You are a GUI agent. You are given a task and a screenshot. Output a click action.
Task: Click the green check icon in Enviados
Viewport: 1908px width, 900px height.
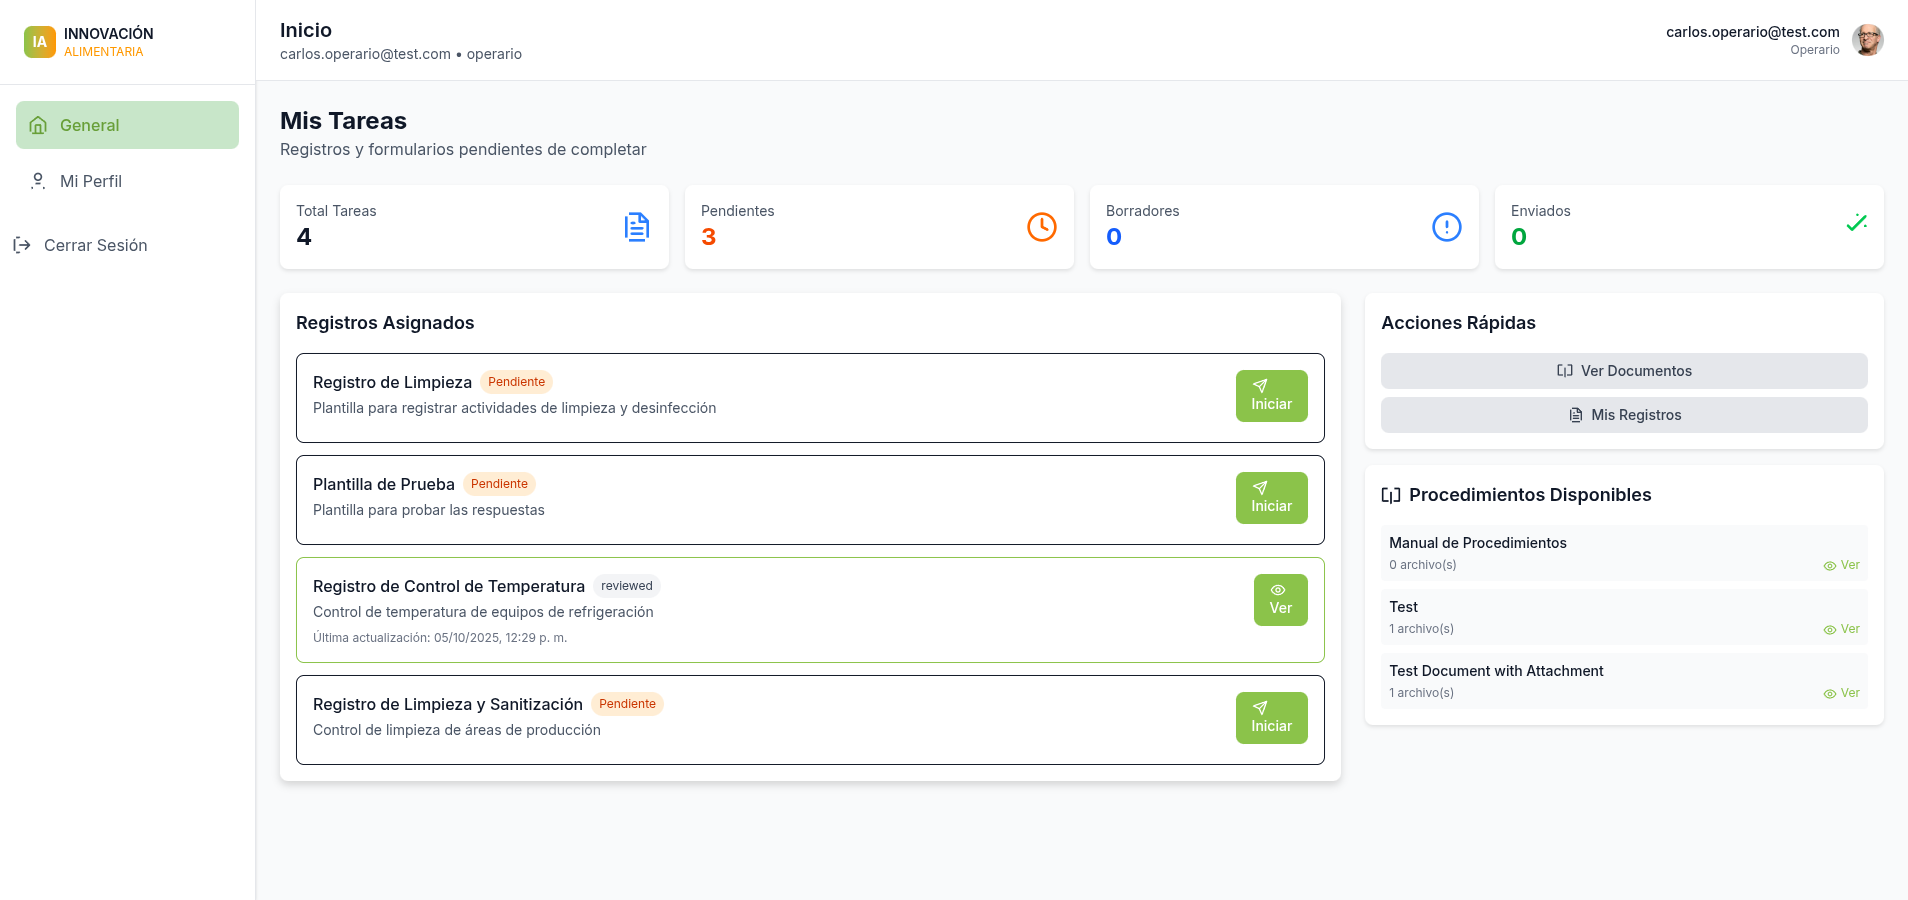click(1856, 223)
